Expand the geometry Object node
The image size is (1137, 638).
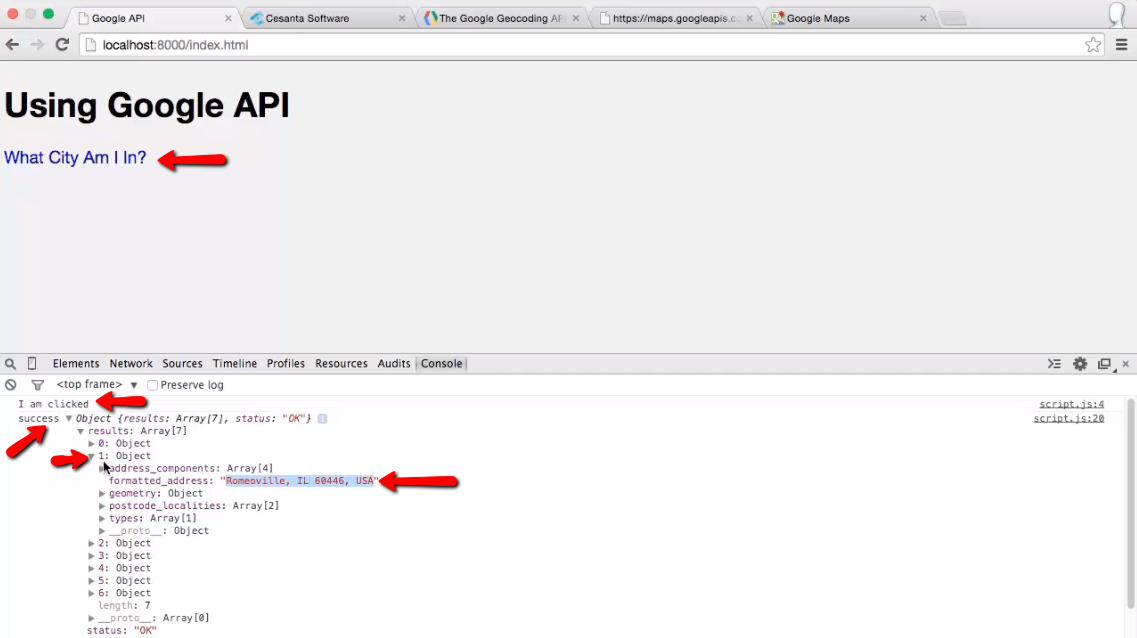(x=102, y=494)
